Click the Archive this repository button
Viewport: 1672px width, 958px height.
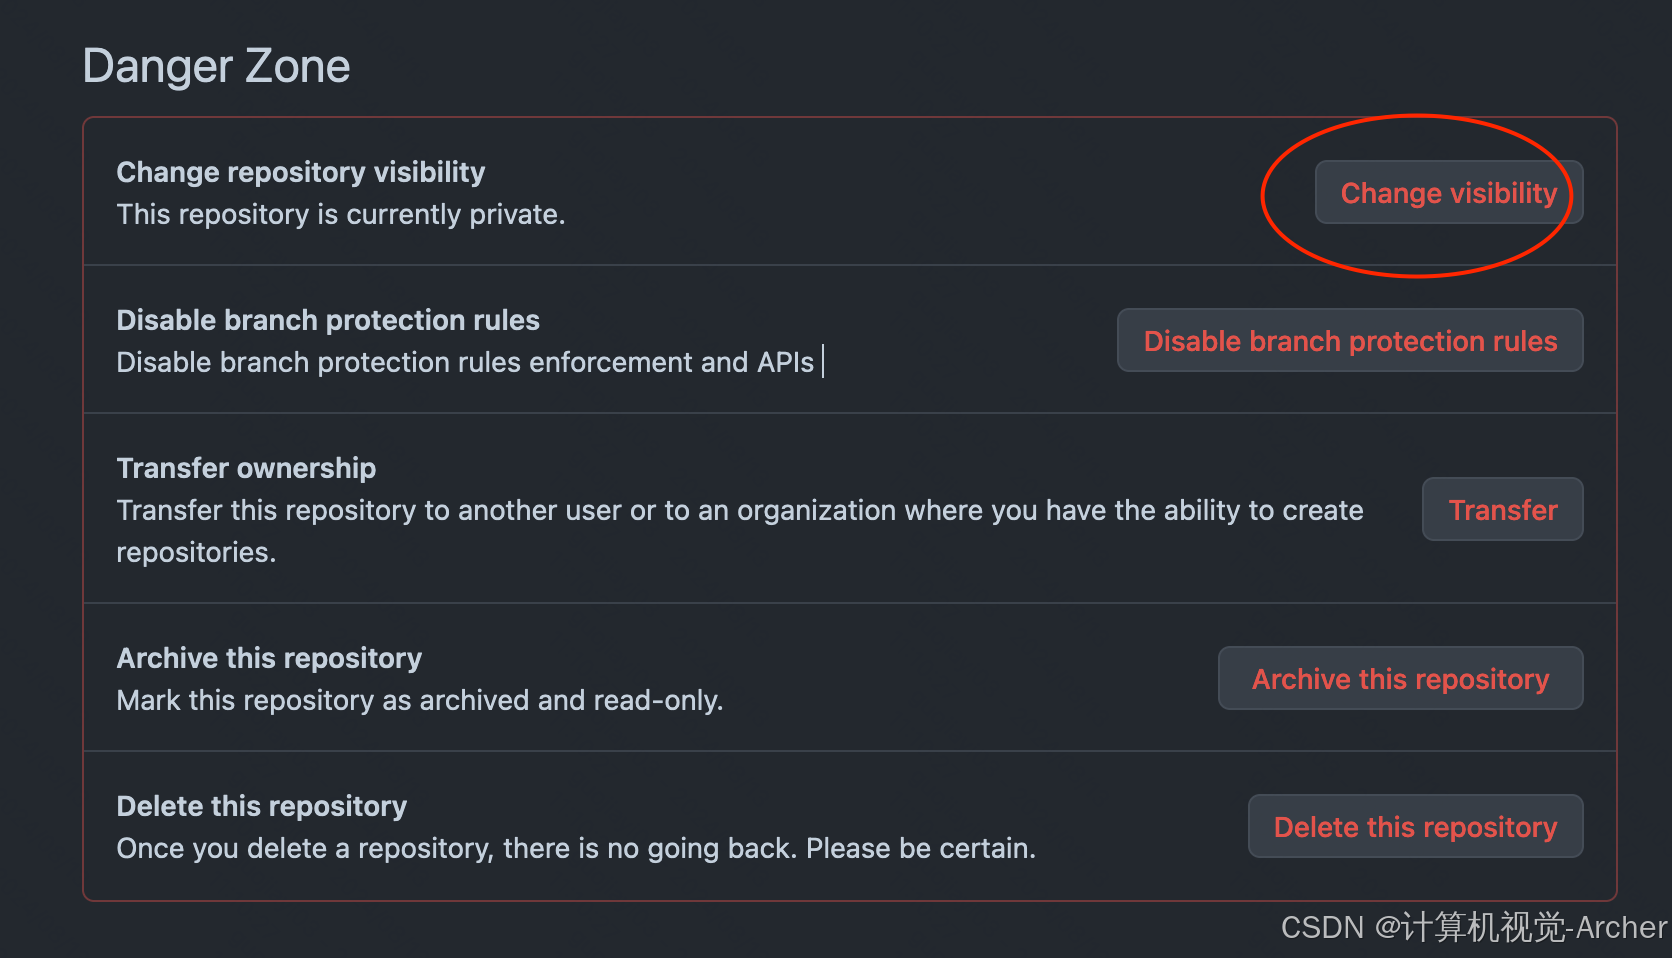[x=1399, y=678]
